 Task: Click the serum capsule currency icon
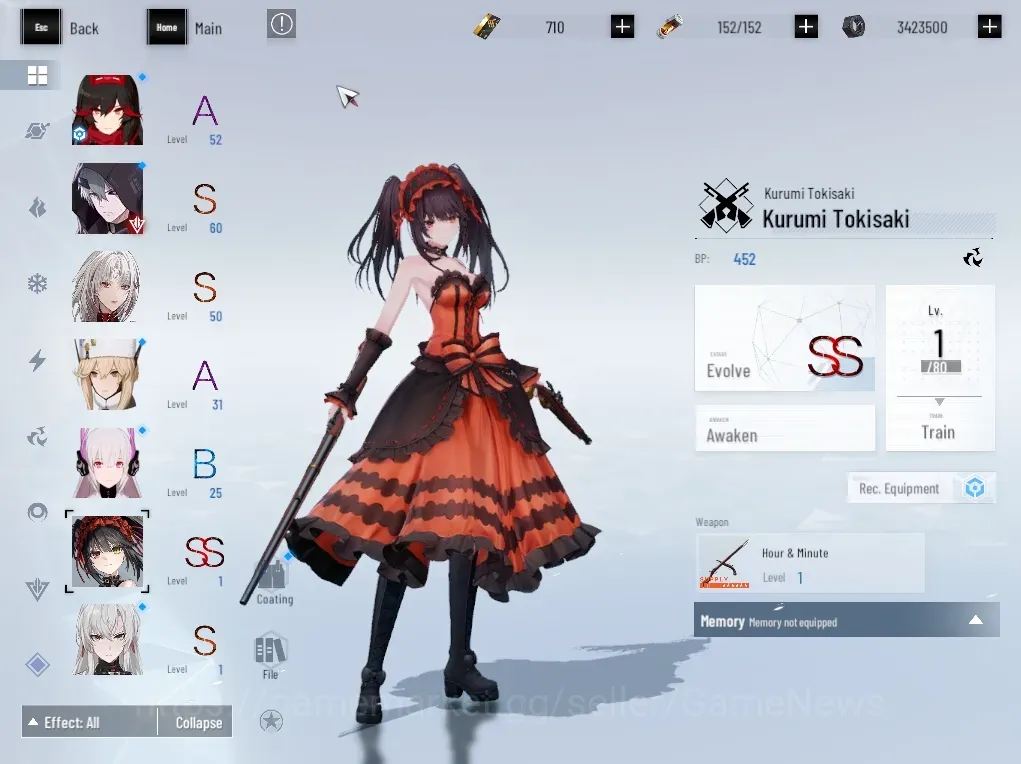coord(669,27)
